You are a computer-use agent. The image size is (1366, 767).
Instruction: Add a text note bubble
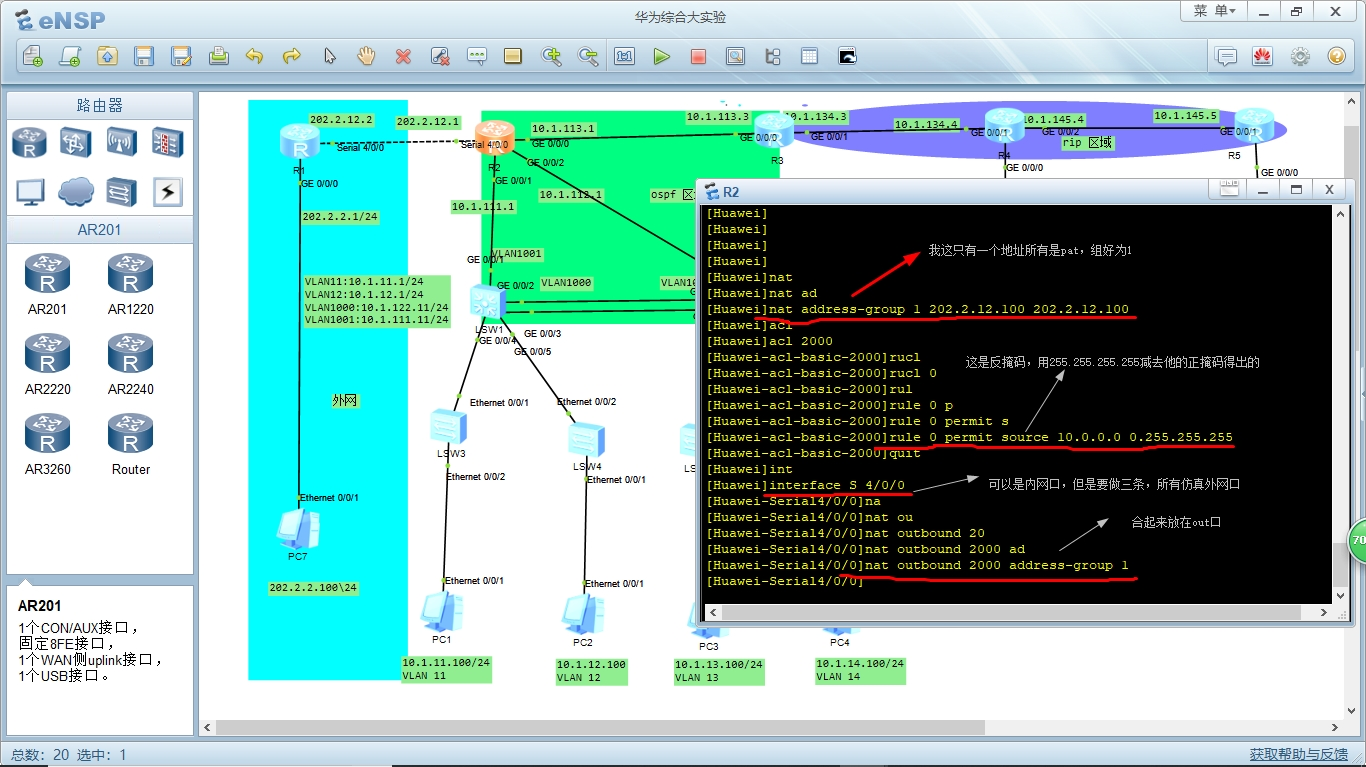coord(477,56)
